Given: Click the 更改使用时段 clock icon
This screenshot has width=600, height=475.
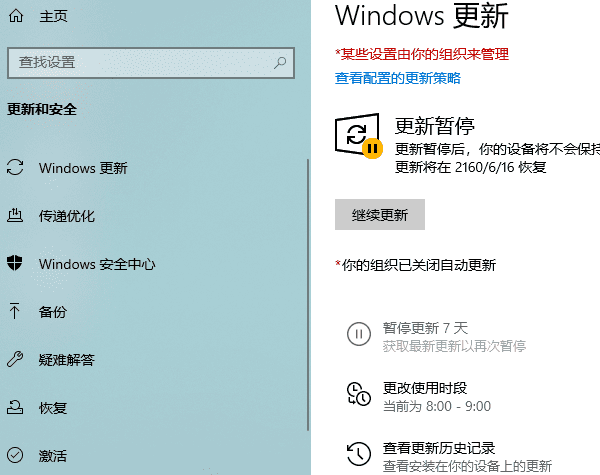Looking at the screenshot, I should click(359, 394).
